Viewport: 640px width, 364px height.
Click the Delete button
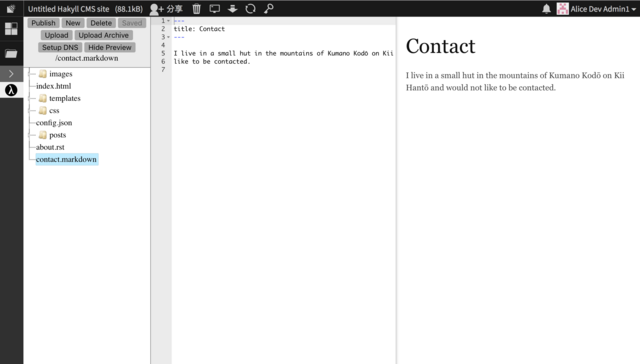(101, 23)
